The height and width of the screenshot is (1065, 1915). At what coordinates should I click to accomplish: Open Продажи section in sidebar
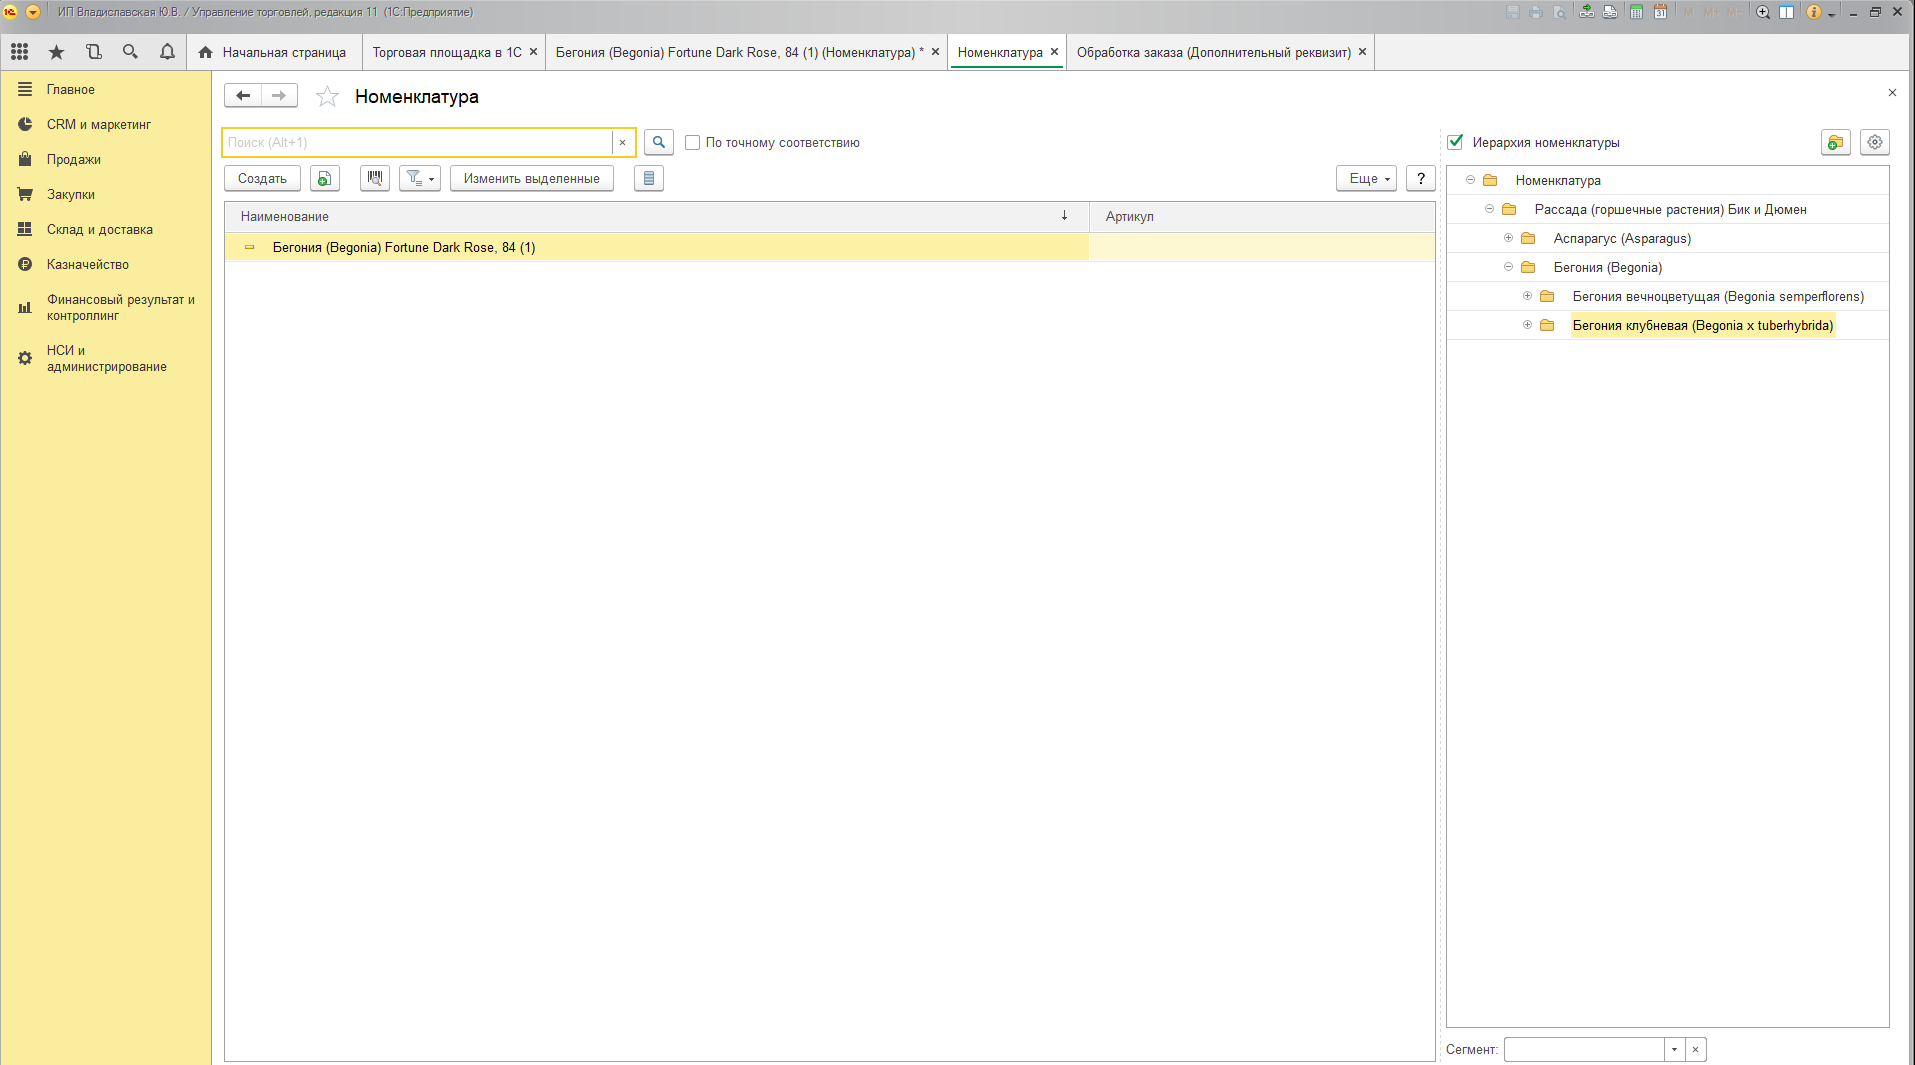73,159
